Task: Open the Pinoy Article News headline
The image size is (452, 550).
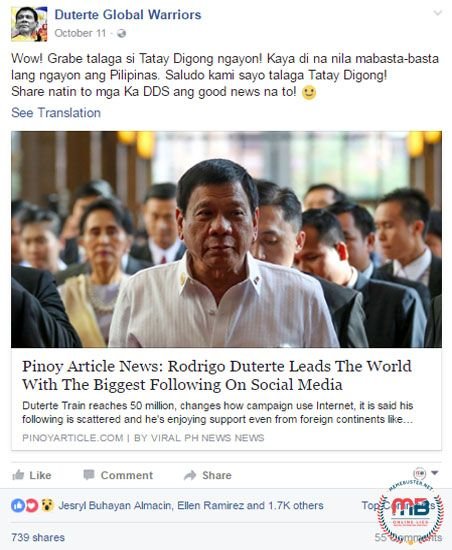Action: point(217,375)
